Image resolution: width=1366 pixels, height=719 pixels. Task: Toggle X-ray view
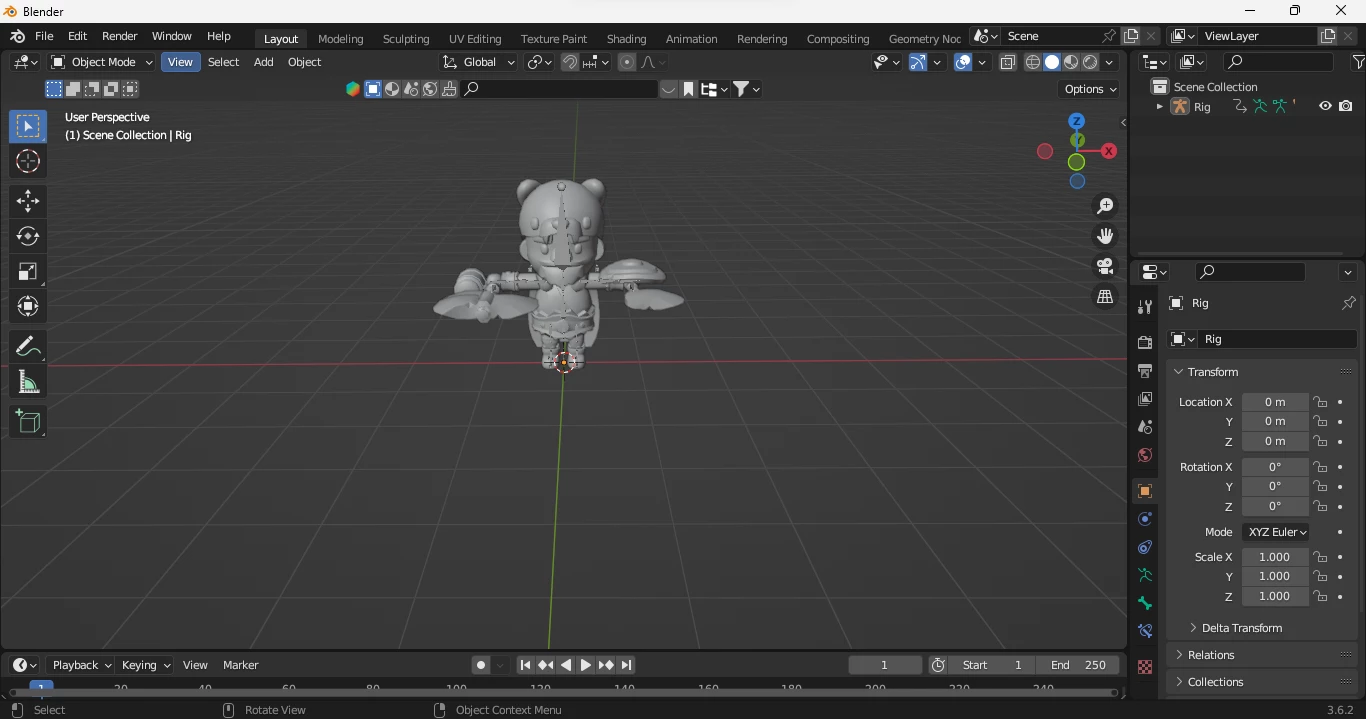tap(1008, 62)
